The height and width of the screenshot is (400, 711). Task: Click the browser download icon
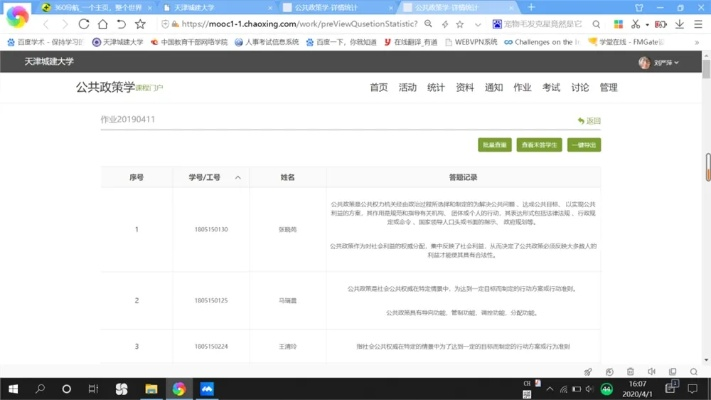(x=681, y=24)
